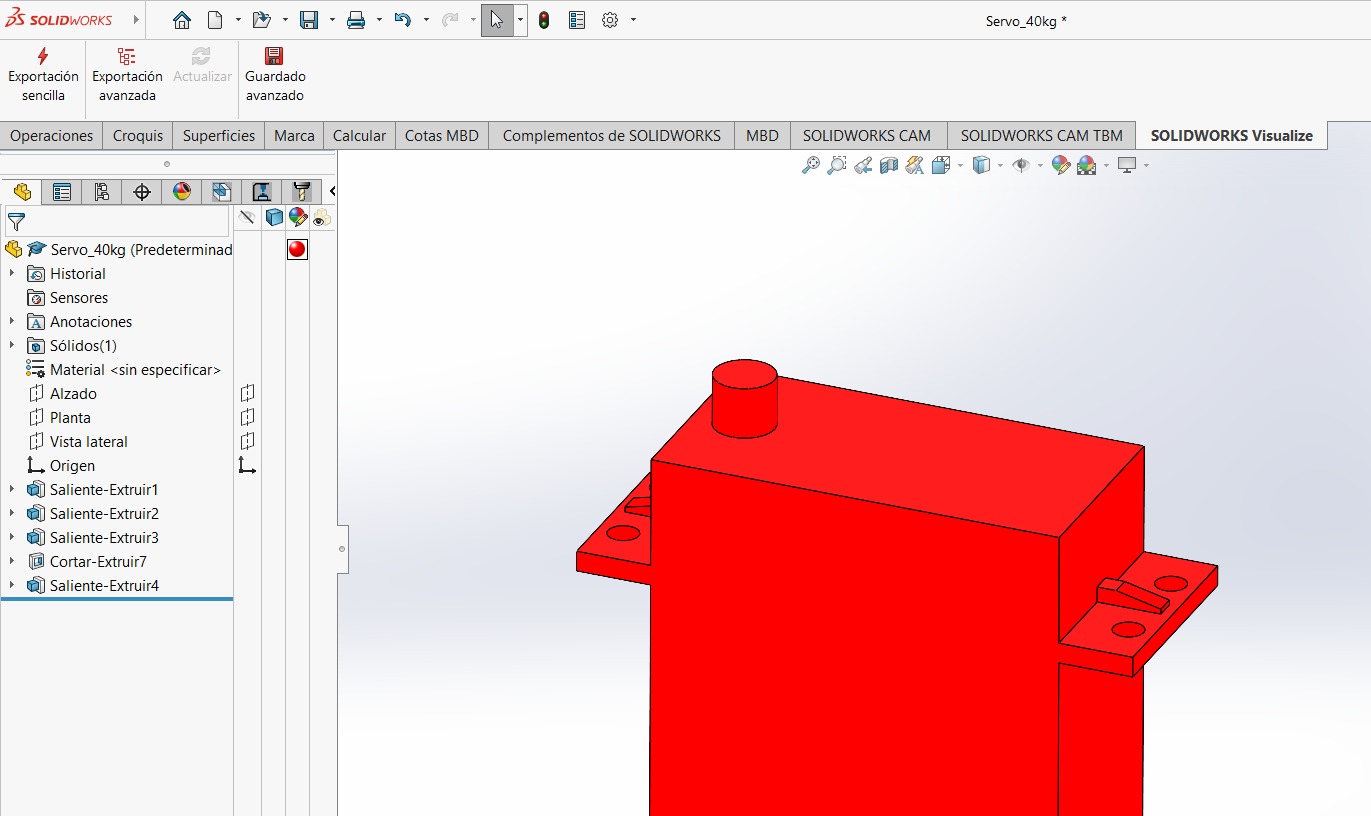Open the DisplayManager colored-ball panel
Viewport: 1371px width, 816px height.
[x=181, y=191]
